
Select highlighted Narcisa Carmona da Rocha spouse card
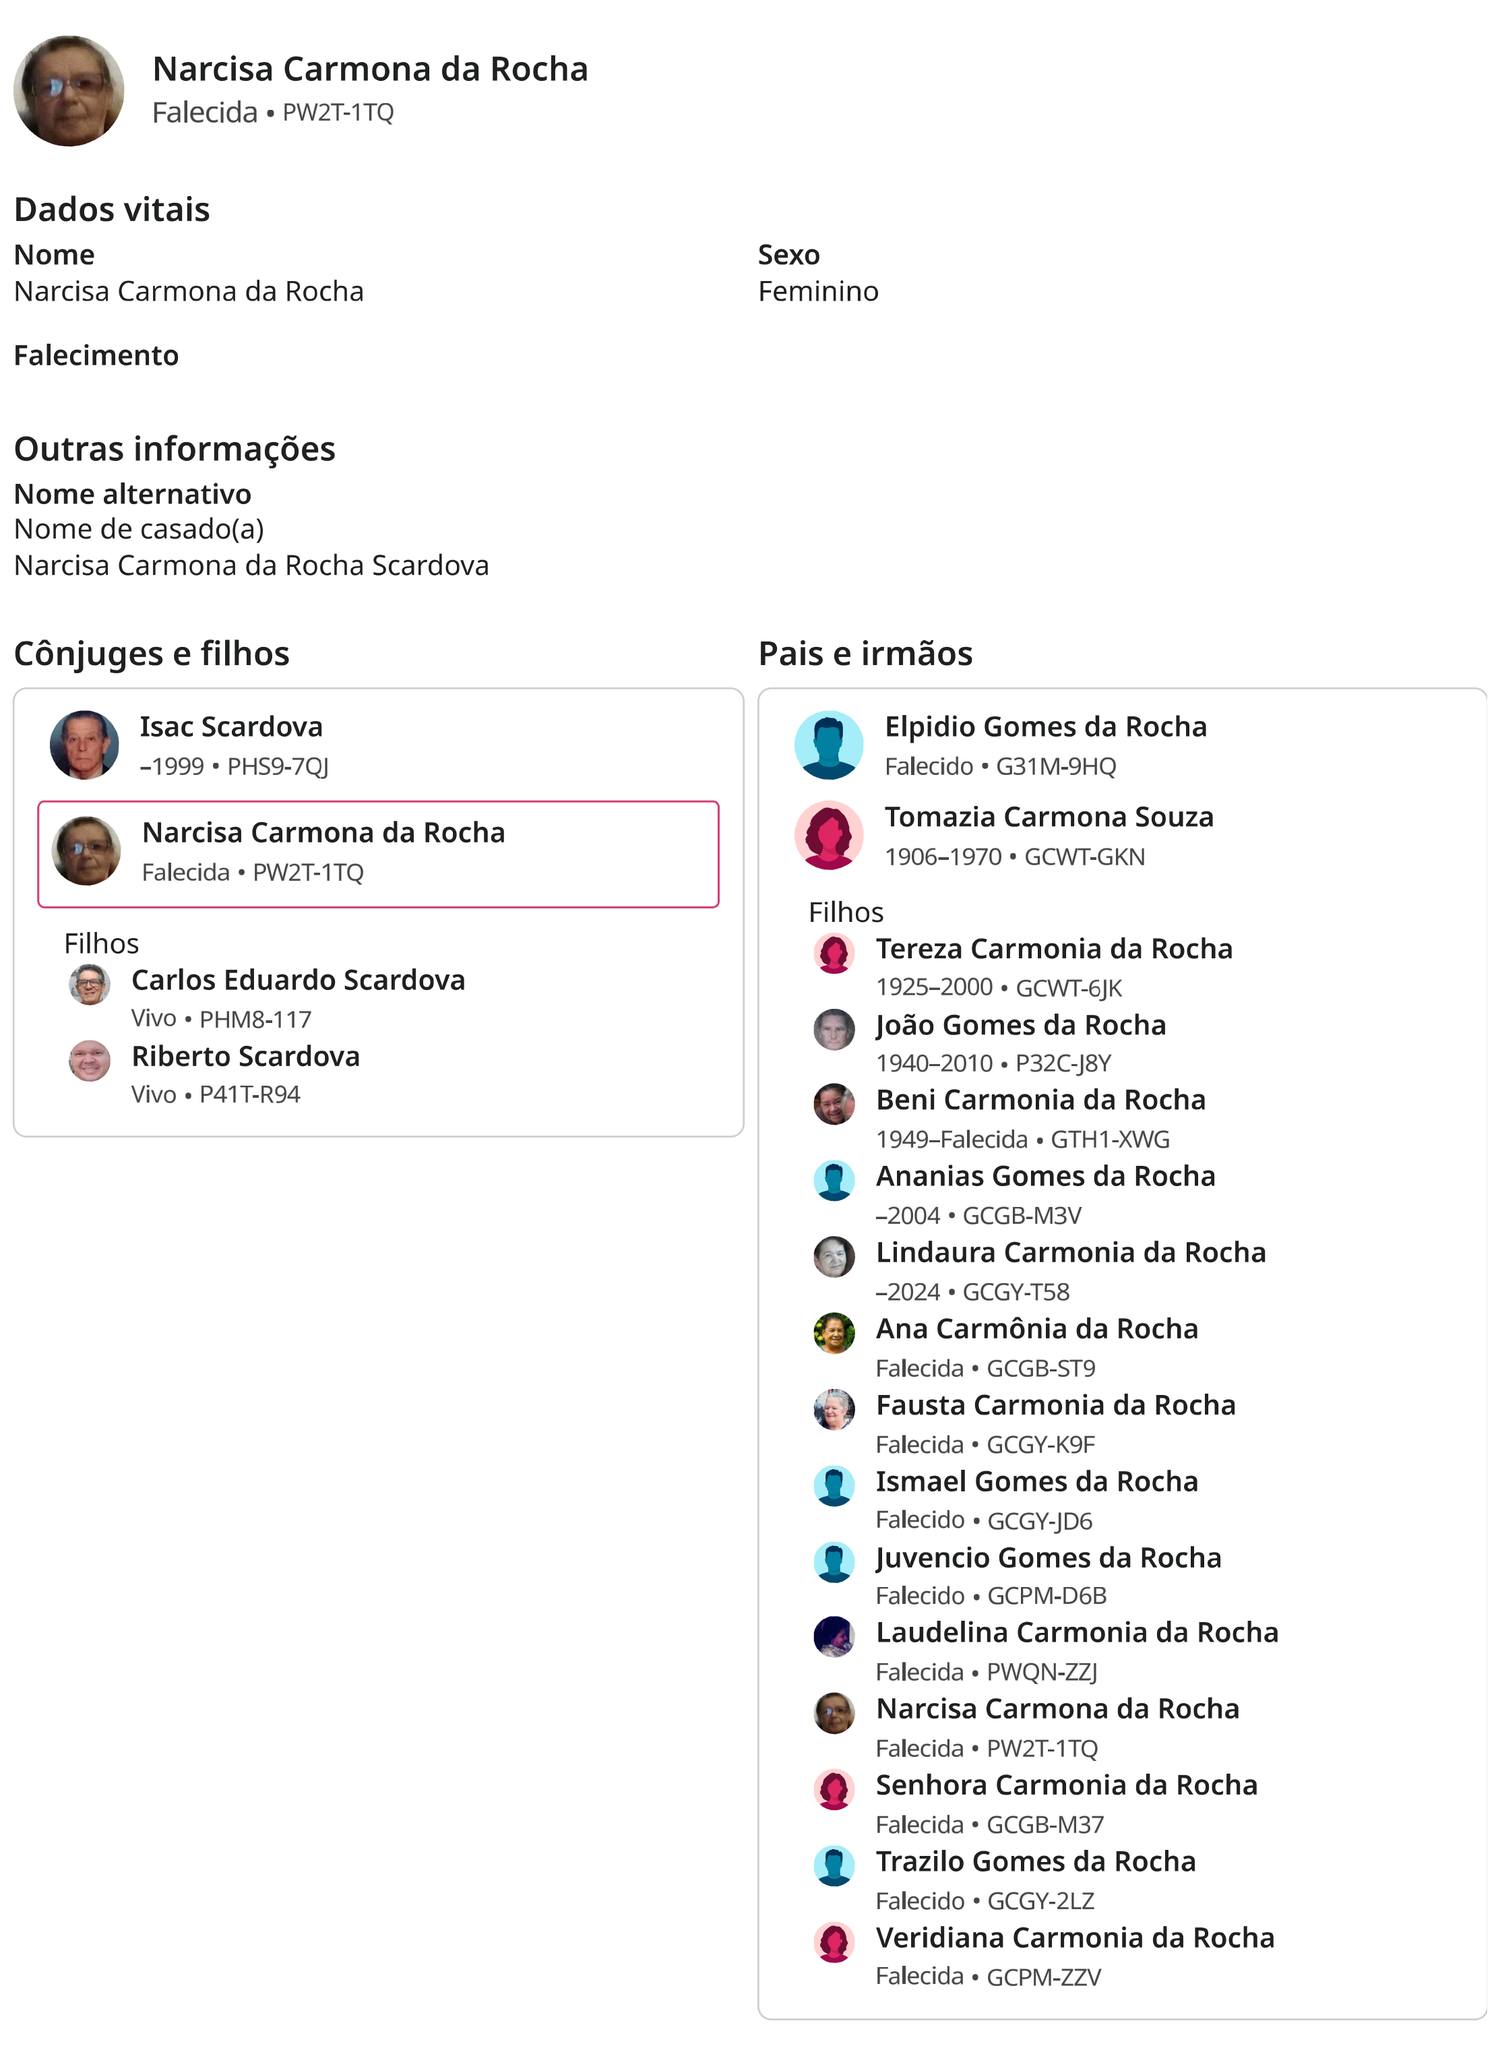tap(378, 854)
